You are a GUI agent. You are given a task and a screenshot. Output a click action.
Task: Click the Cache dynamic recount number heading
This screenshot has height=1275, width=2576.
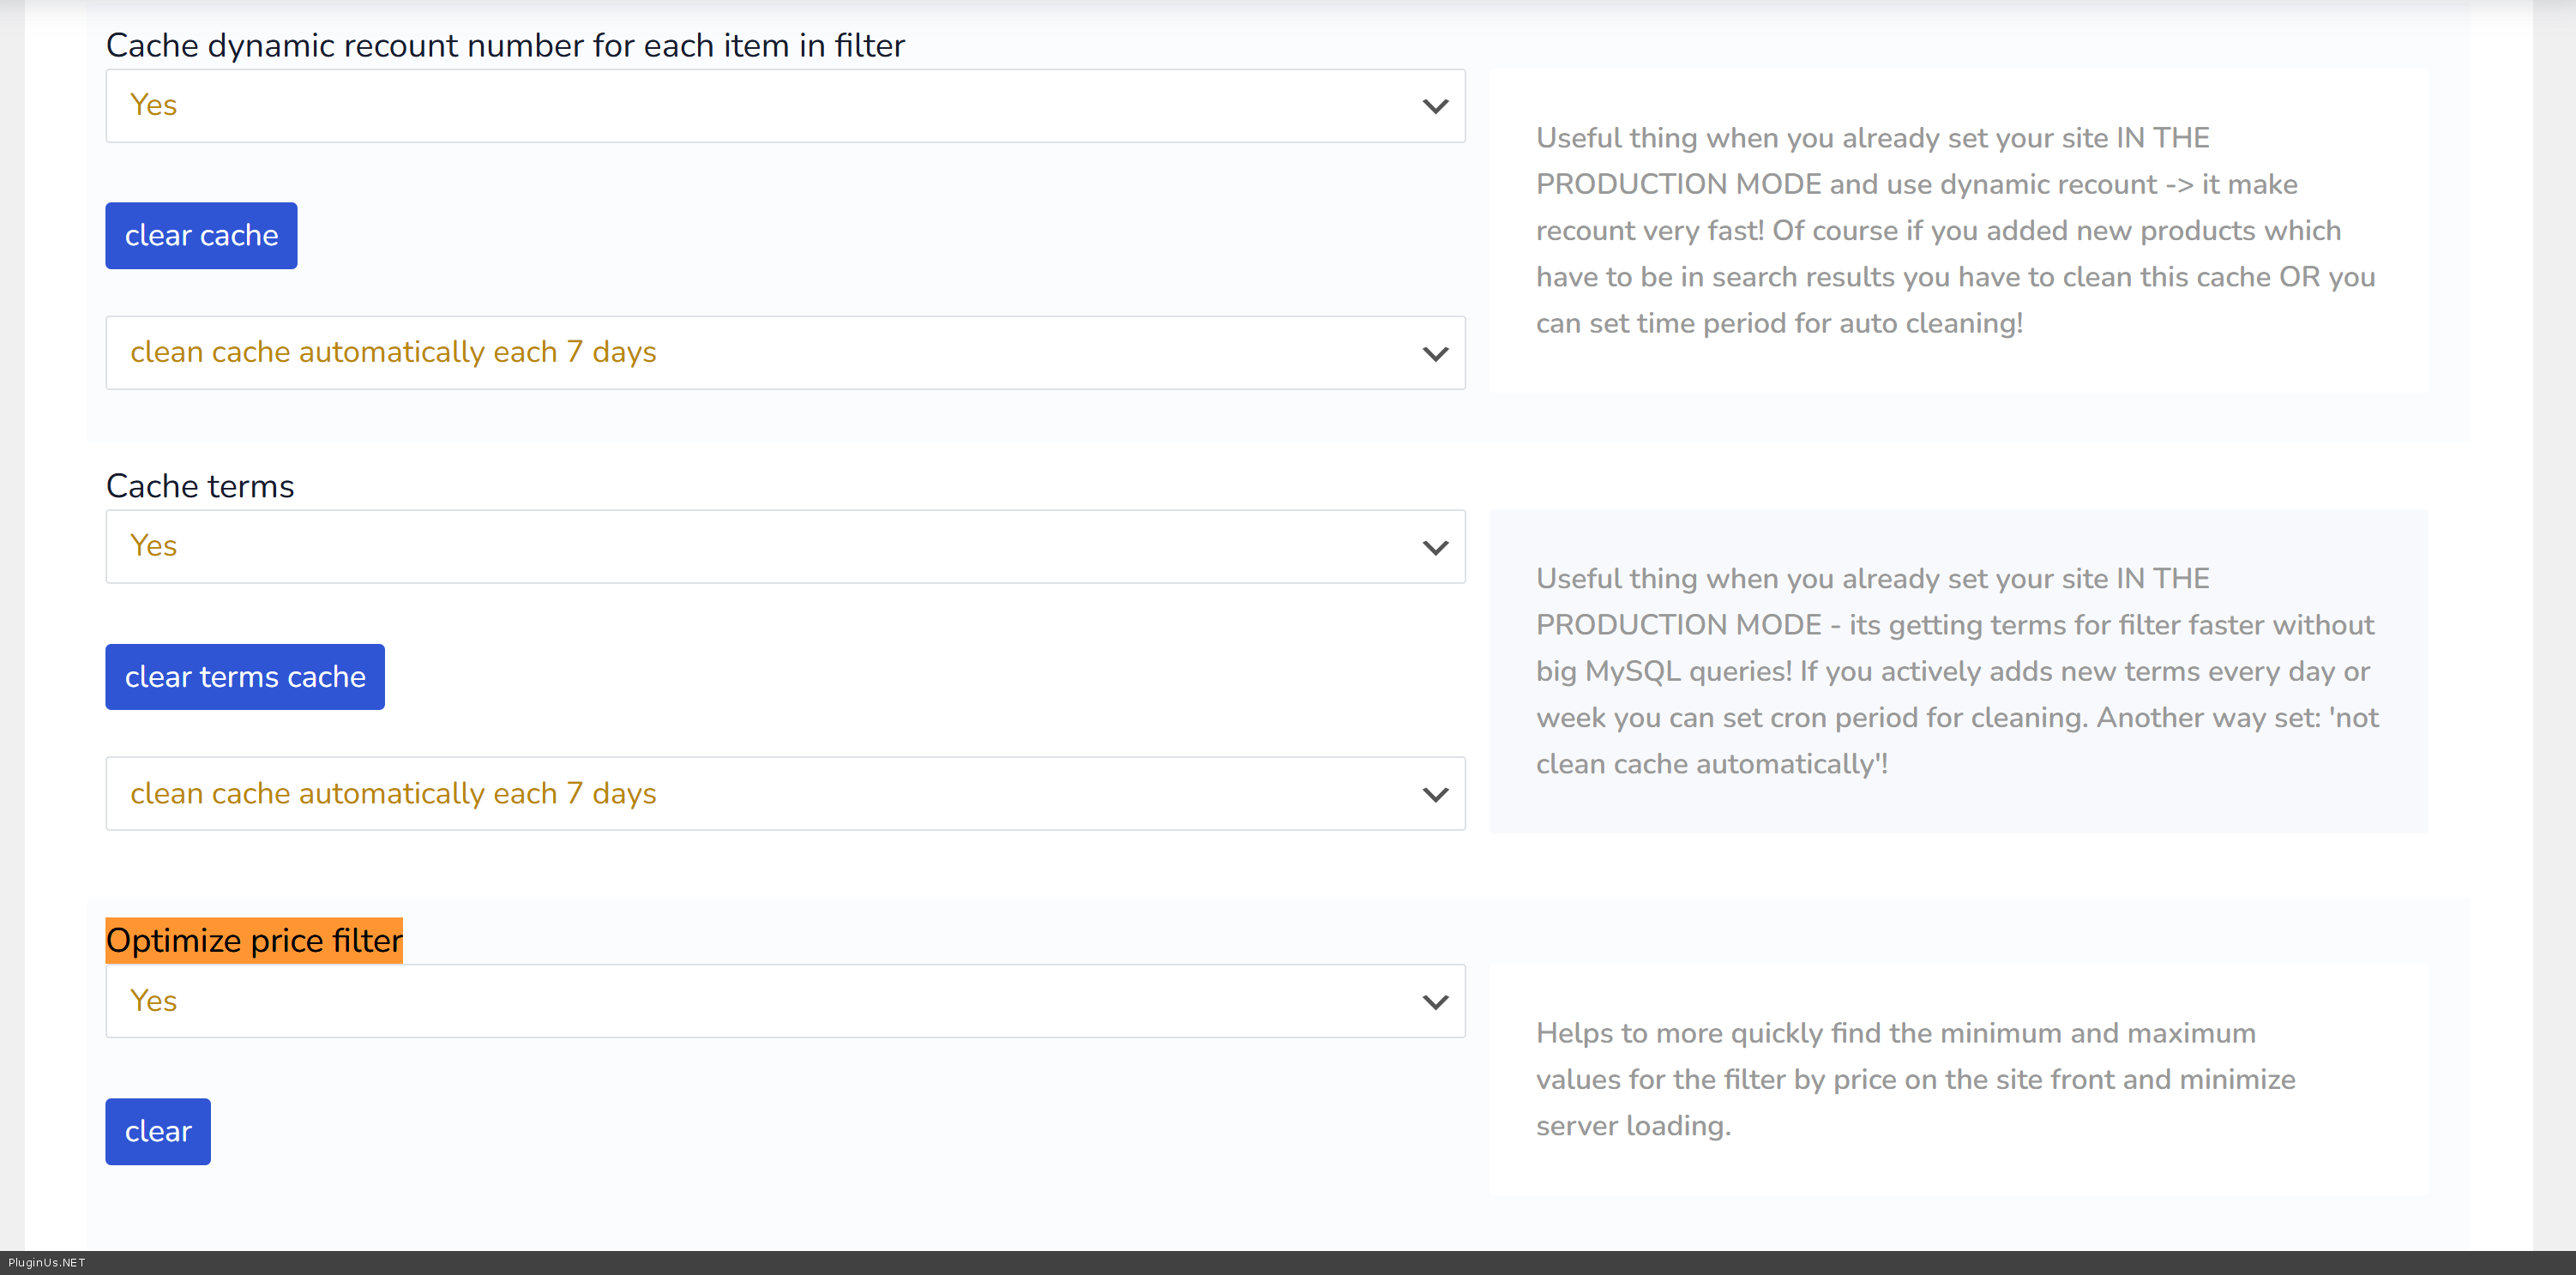(505, 46)
